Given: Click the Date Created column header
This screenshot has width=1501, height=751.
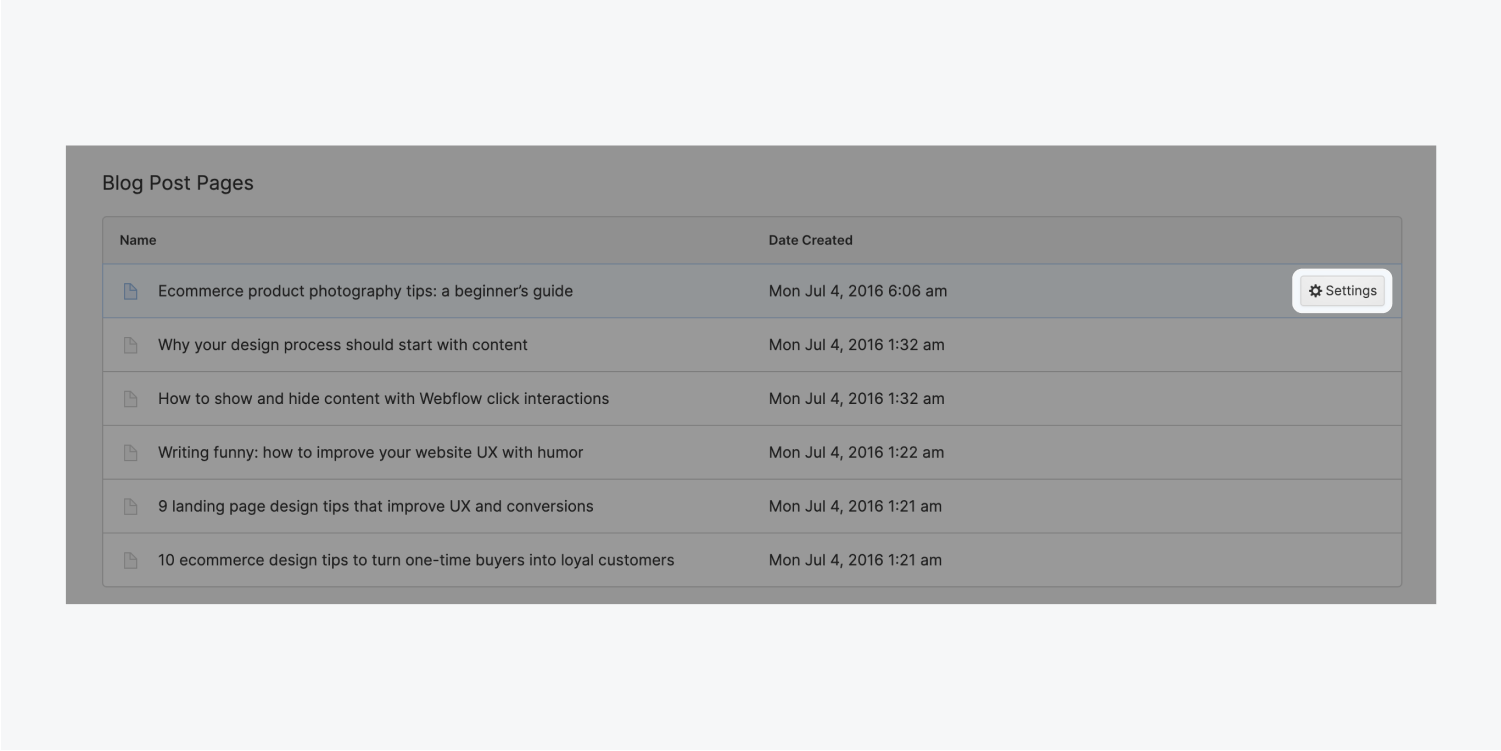Looking at the screenshot, I should pyautogui.click(x=810, y=240).
